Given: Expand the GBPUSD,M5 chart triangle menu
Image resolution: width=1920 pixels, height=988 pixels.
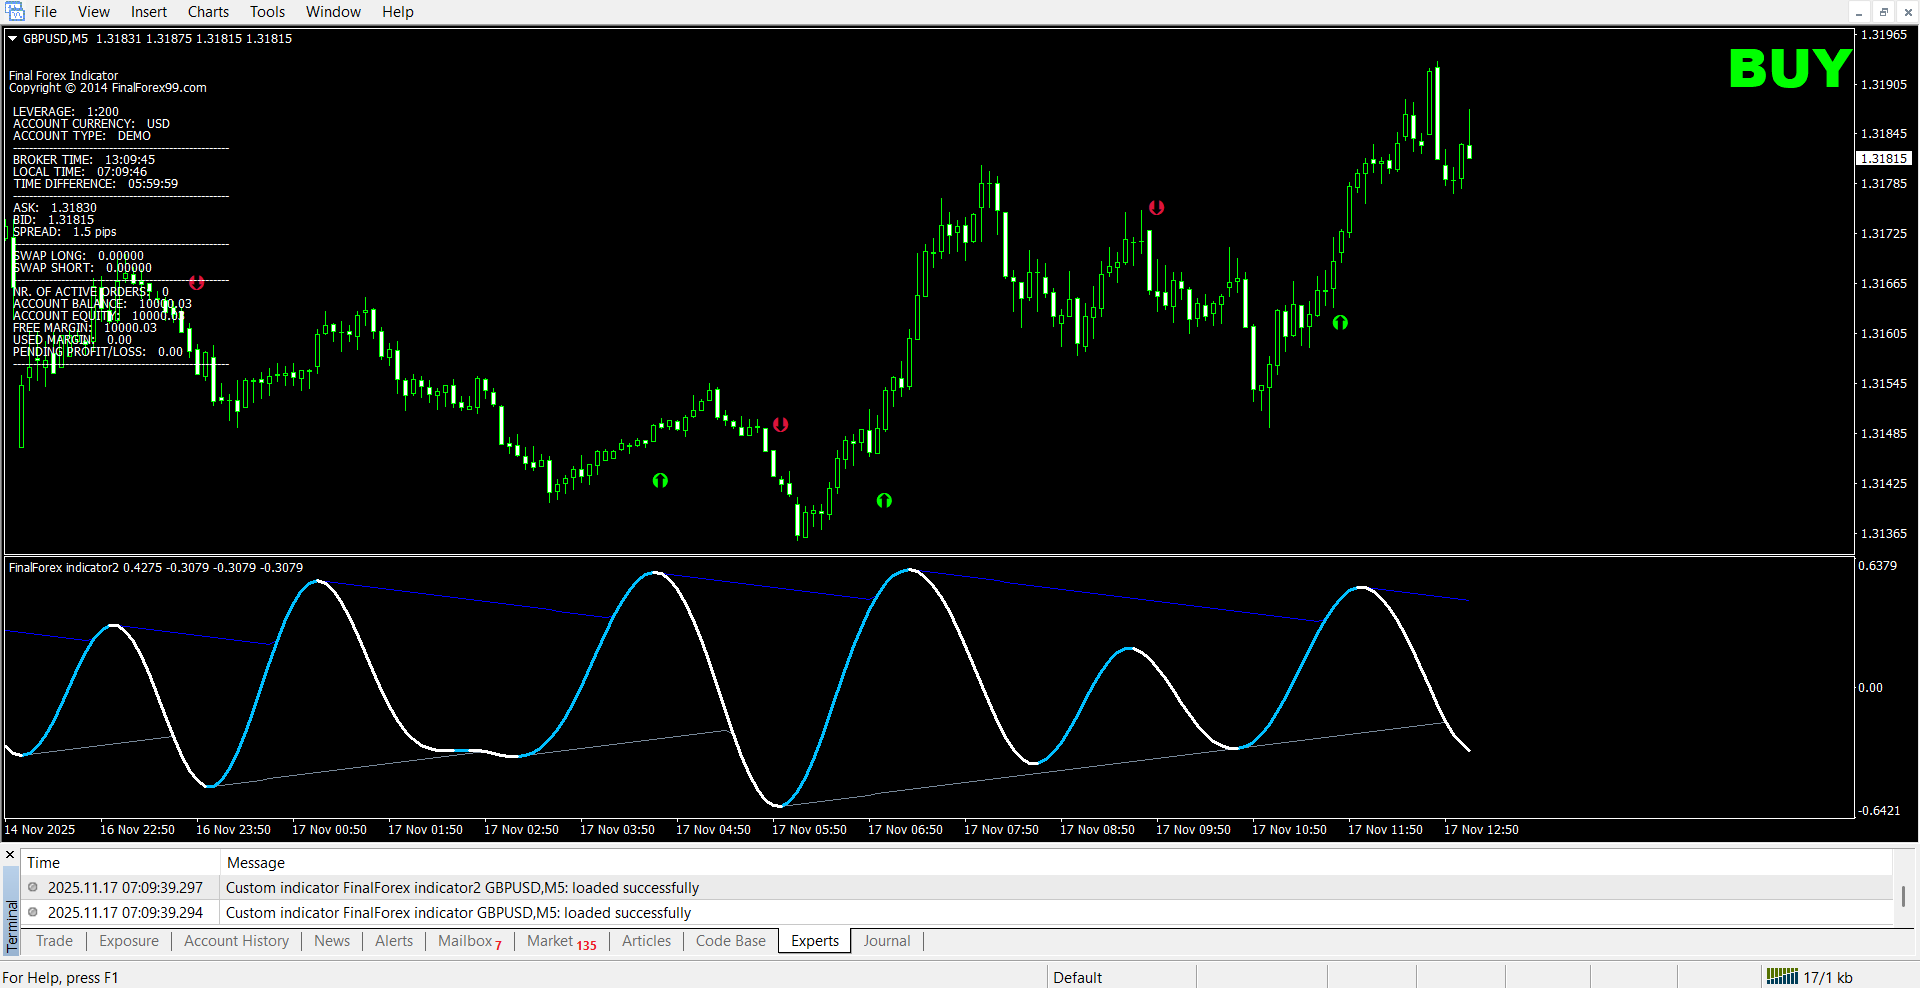Looking at the screenshot, I should (13, 39).
